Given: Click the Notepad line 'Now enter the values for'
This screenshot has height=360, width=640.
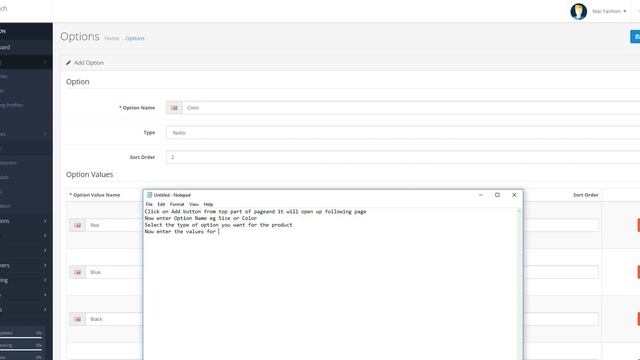Looking at the screenshot, I should click(180, 231).
